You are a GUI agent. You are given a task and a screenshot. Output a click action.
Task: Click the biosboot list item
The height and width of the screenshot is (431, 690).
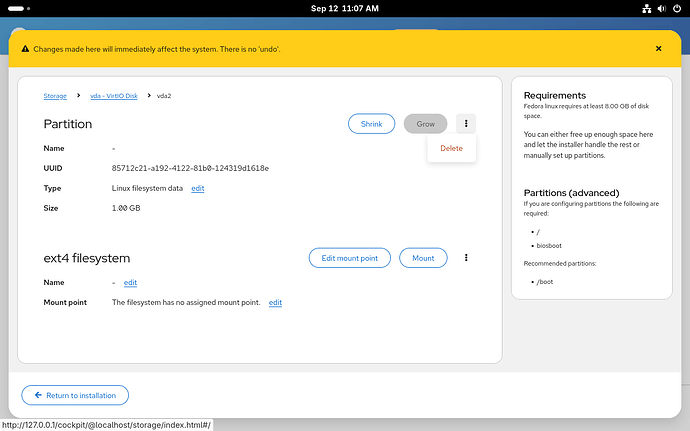click(549, 246)
